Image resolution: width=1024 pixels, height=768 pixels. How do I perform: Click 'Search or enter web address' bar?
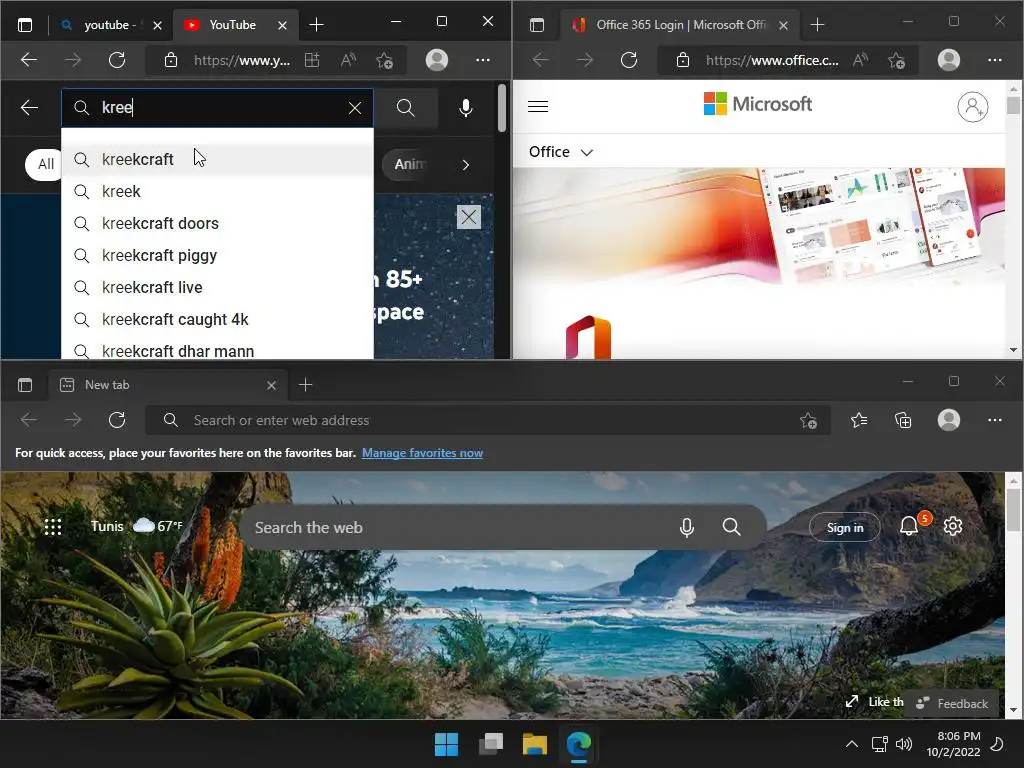(488, 420)
